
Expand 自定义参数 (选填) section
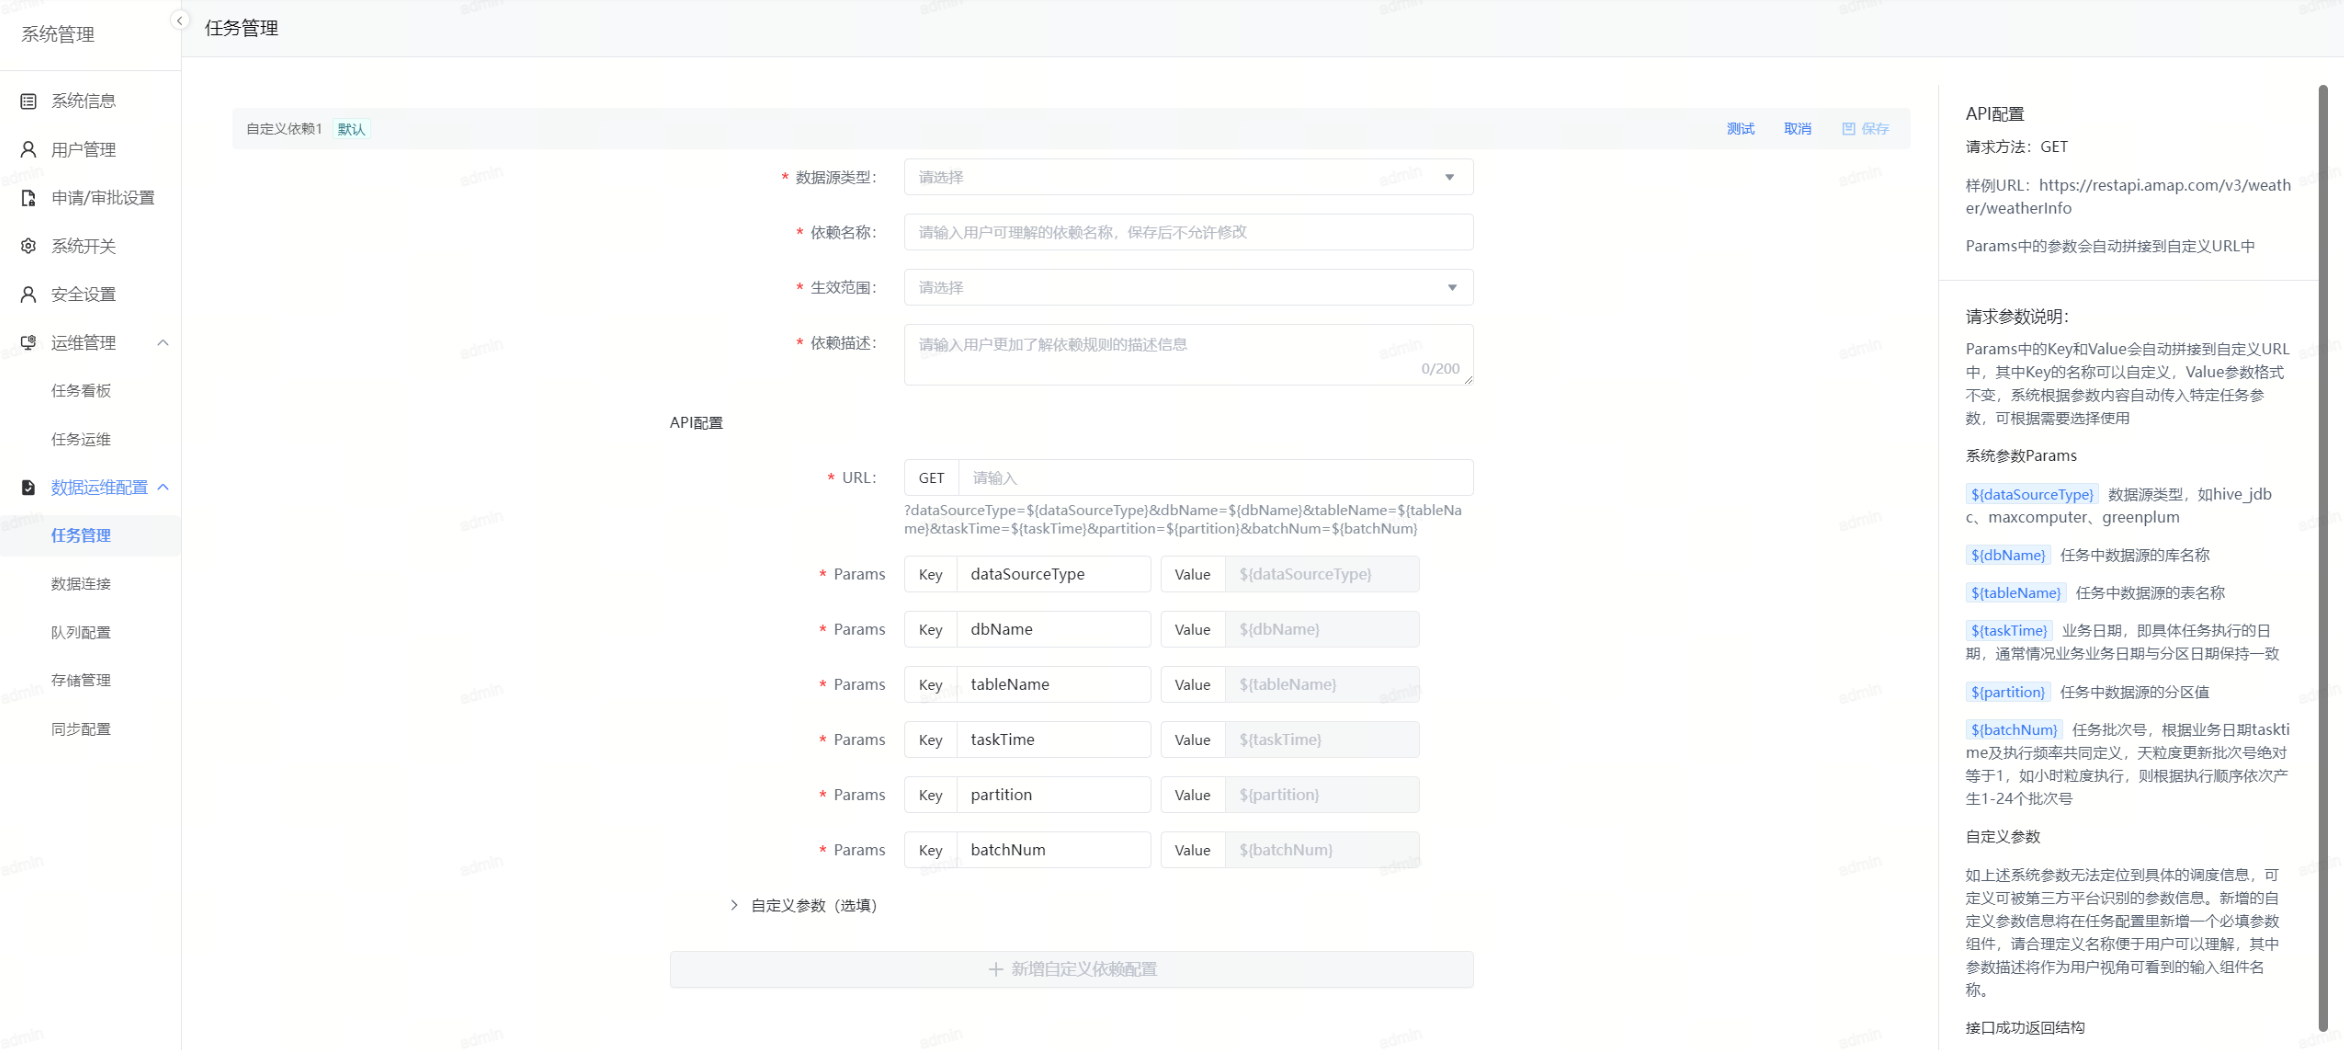click(x=734, y=905)
